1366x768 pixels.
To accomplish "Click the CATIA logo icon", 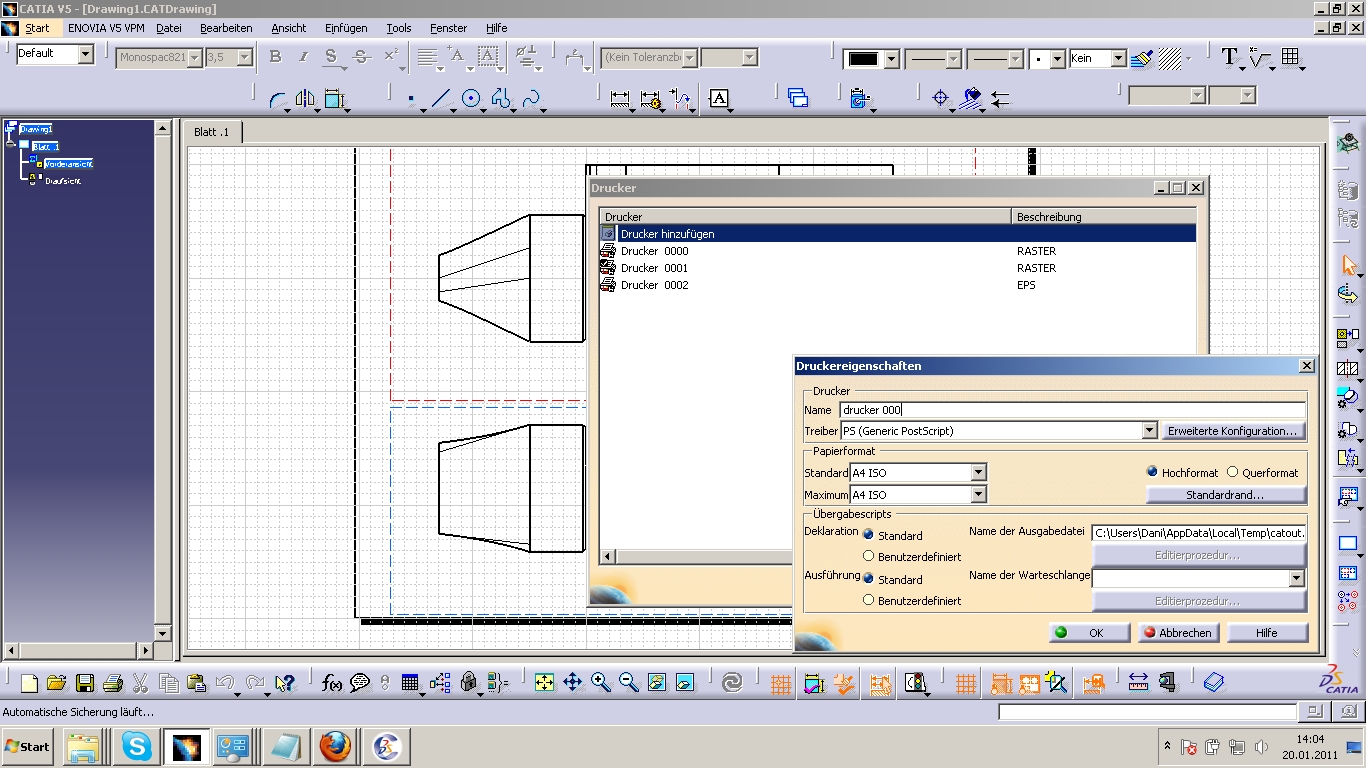I will [x=1339, y=679].
